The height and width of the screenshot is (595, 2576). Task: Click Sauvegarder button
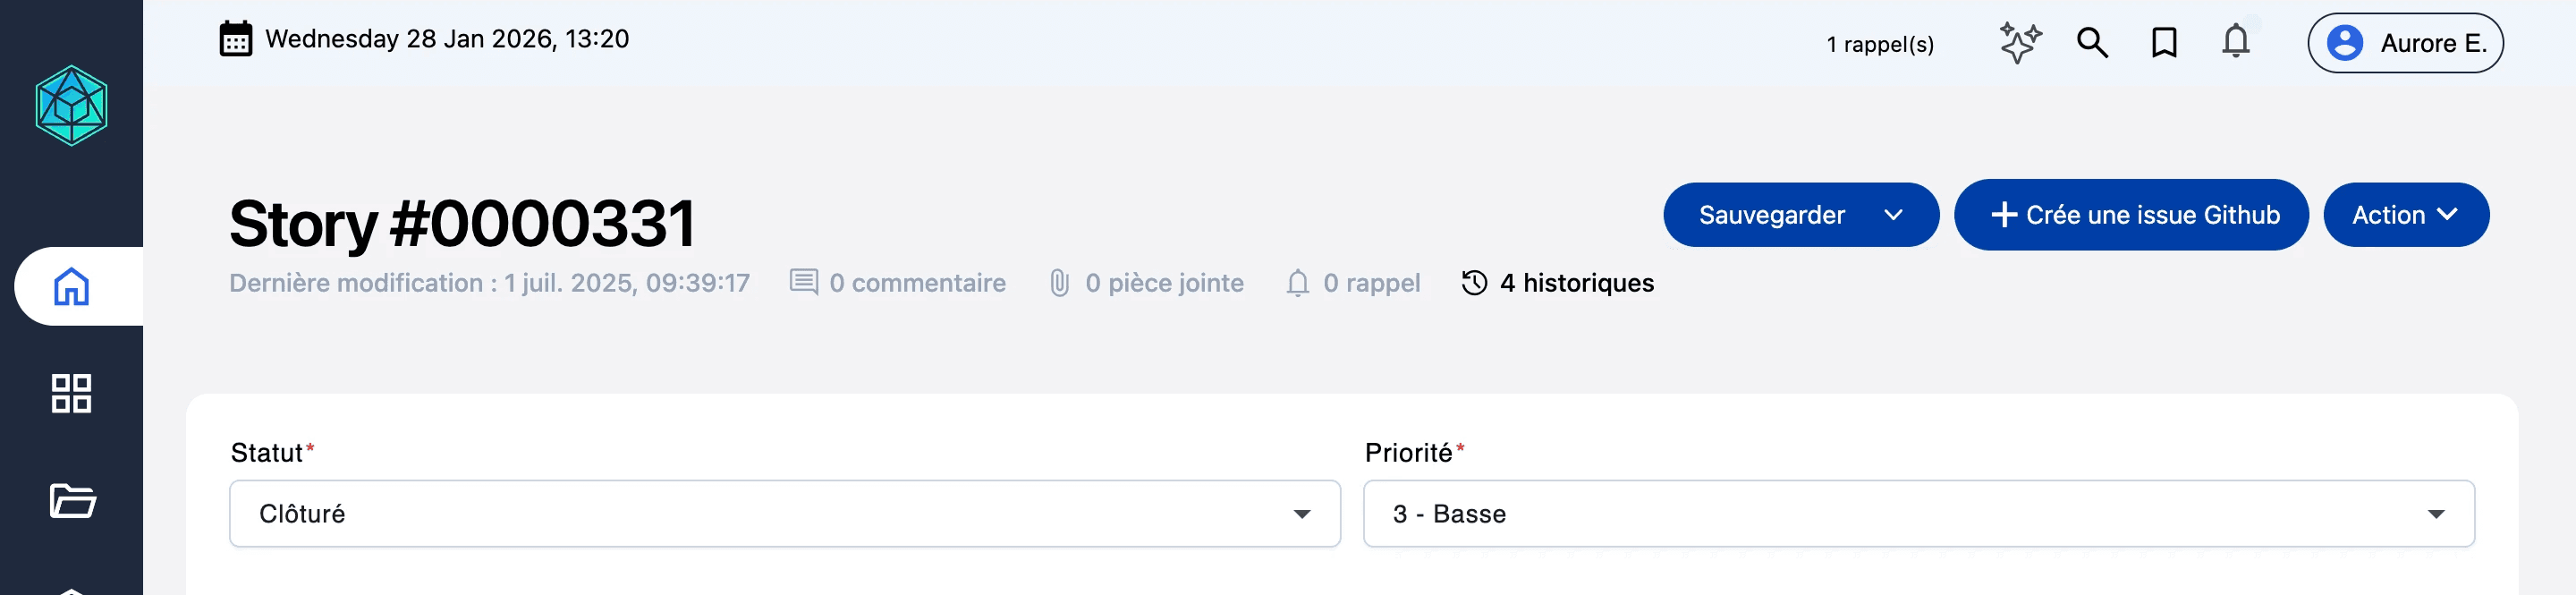pyautogui.click(x=1771, y=215)
